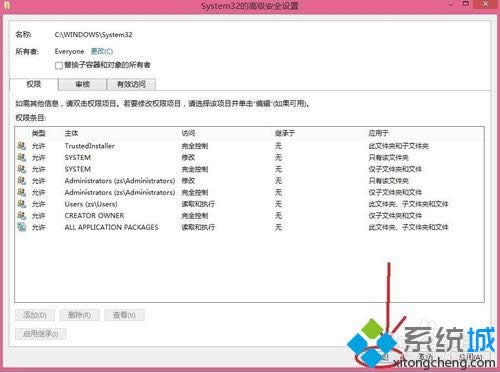Click the 添加(D) button
500x373 pixels.
pyautogui.click(x=35, y=315)
